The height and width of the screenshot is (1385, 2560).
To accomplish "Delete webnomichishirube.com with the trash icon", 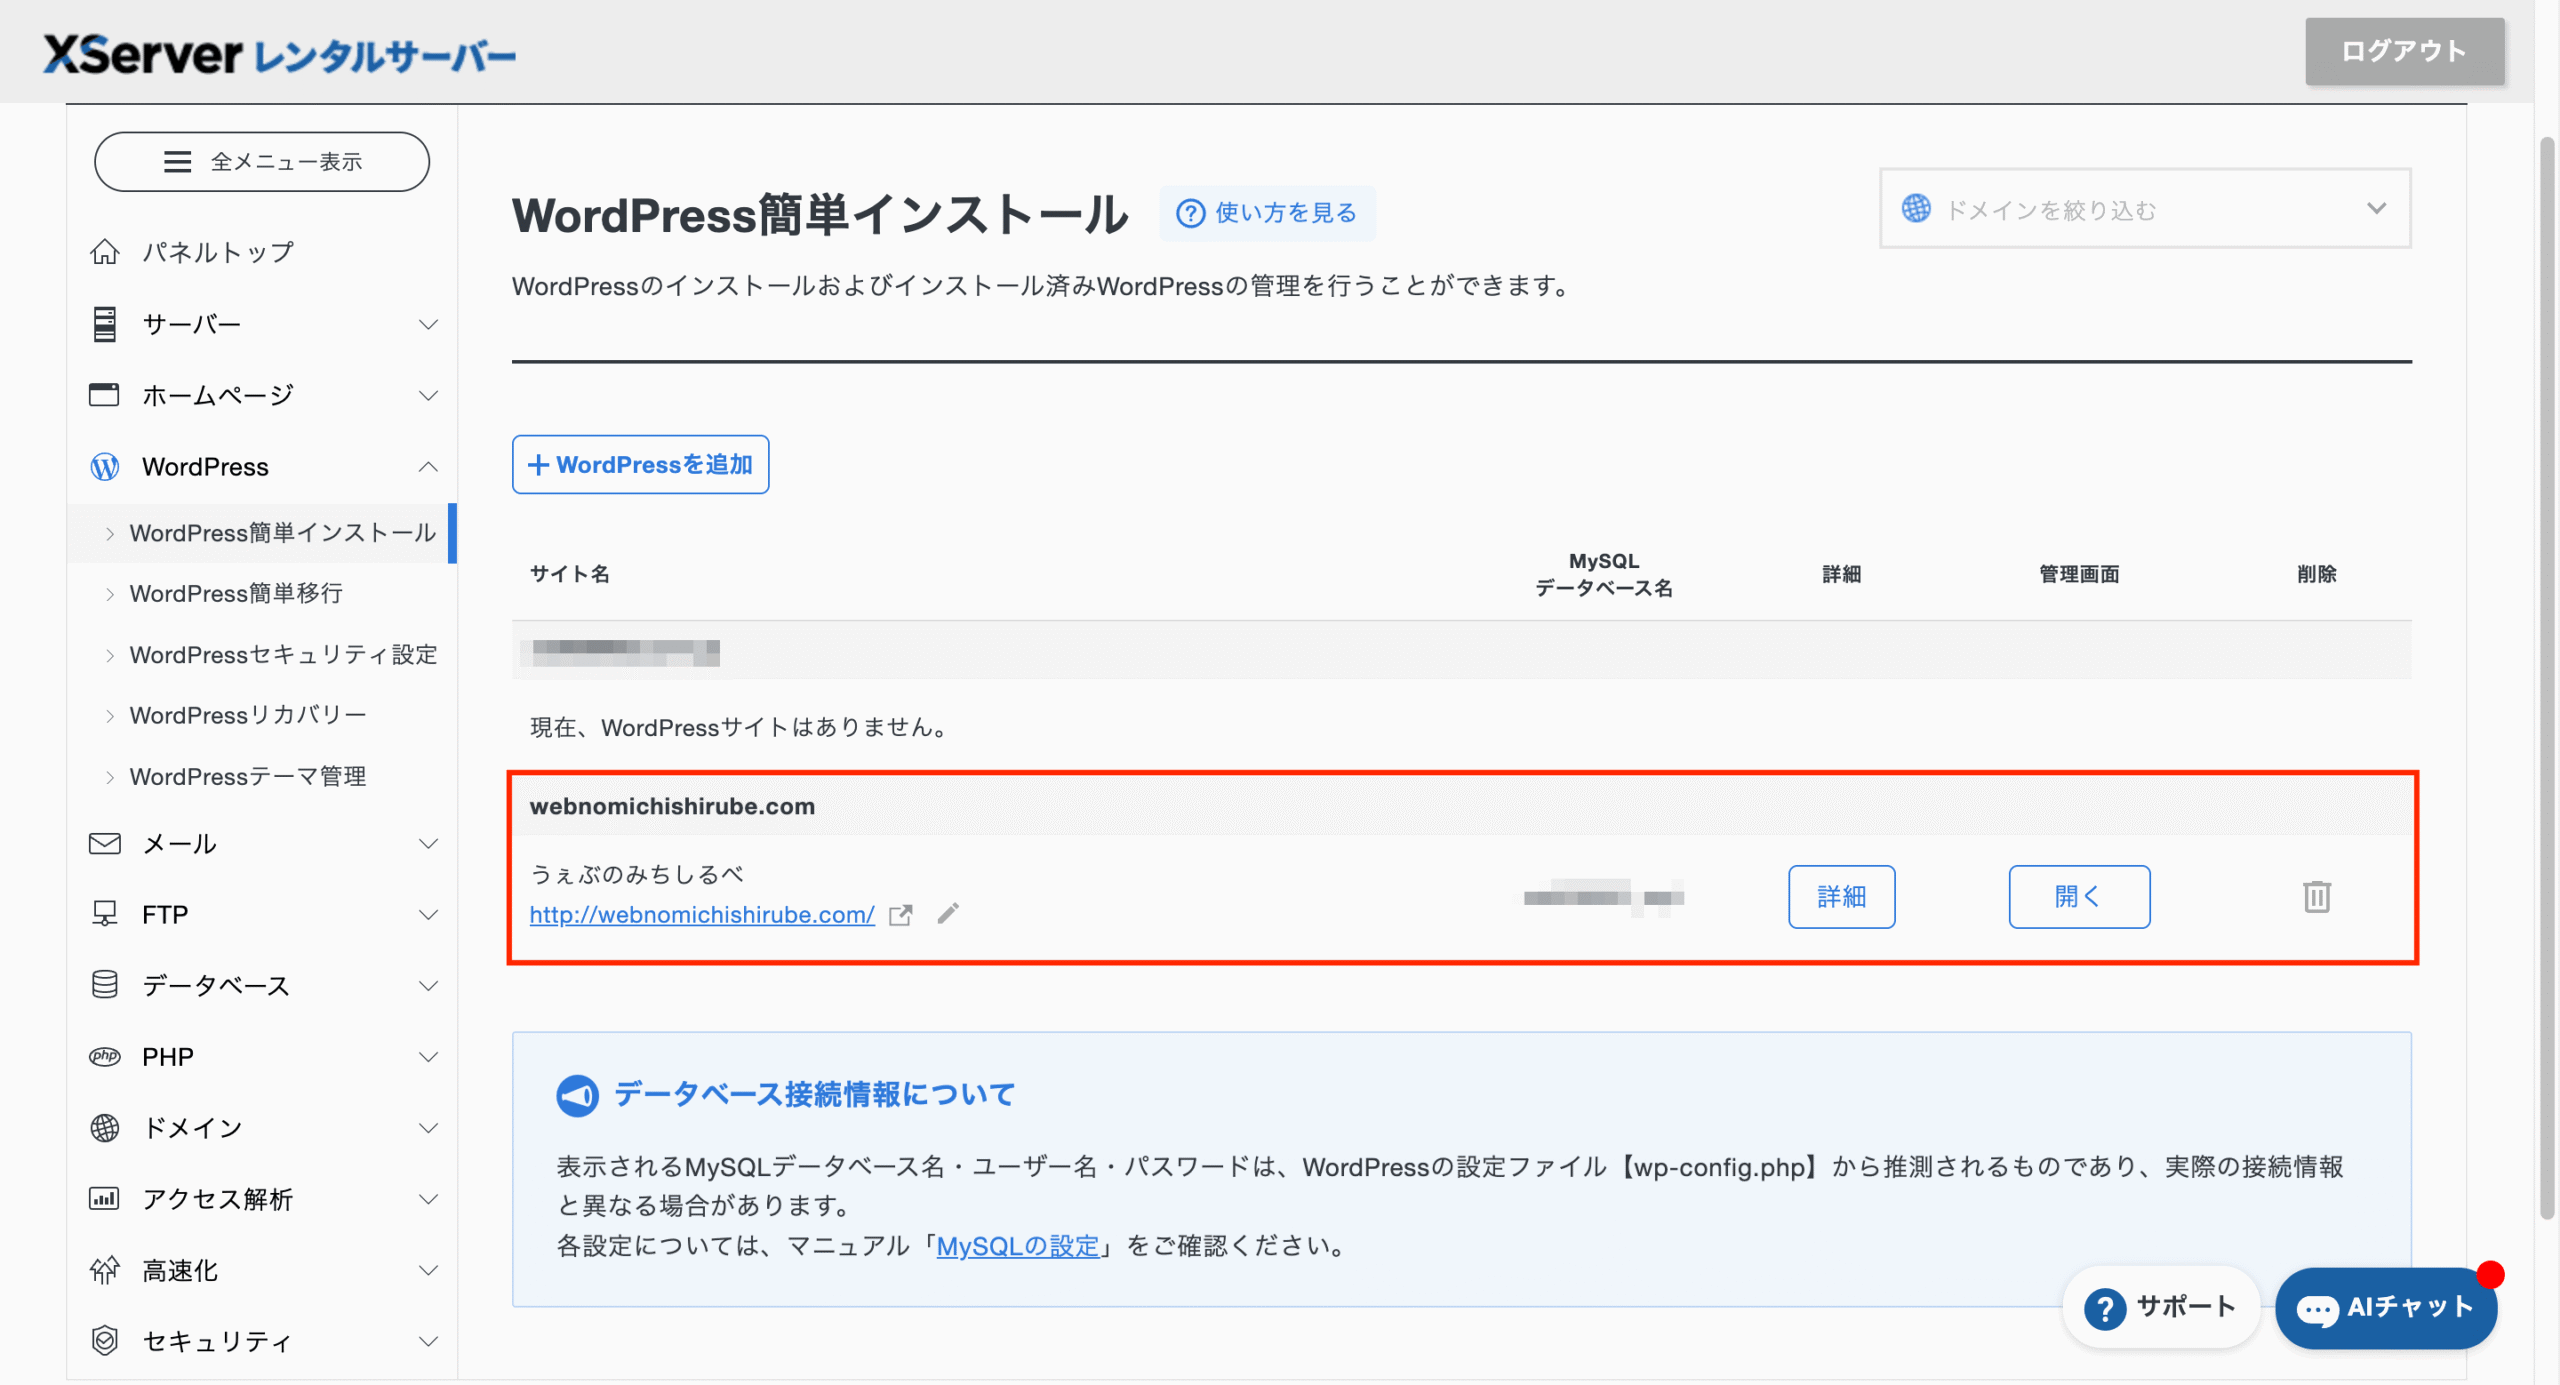I will pos(2317,897).
